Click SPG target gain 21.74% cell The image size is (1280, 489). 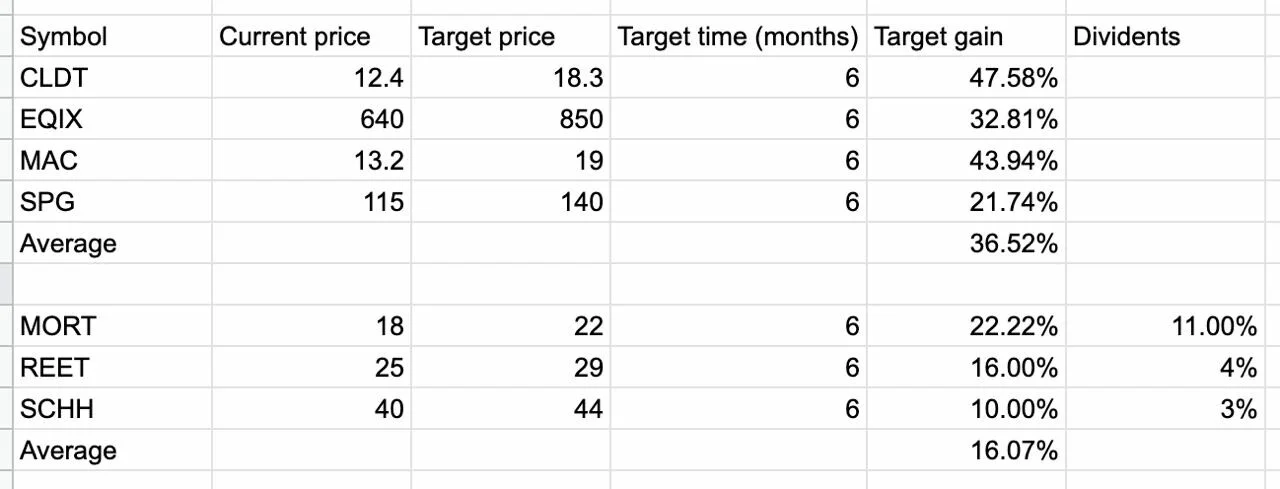(966, 201)
